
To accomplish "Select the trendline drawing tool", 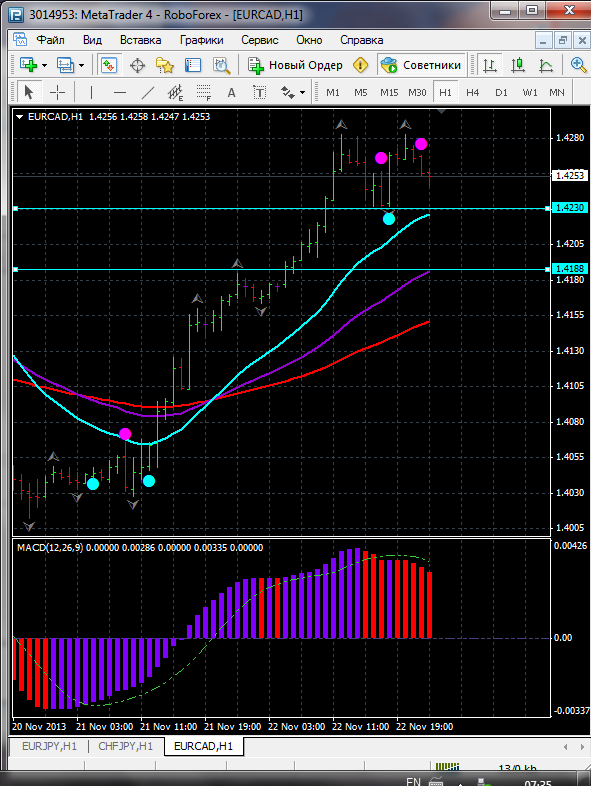I will pyautogui.click(x=147, y=92).
